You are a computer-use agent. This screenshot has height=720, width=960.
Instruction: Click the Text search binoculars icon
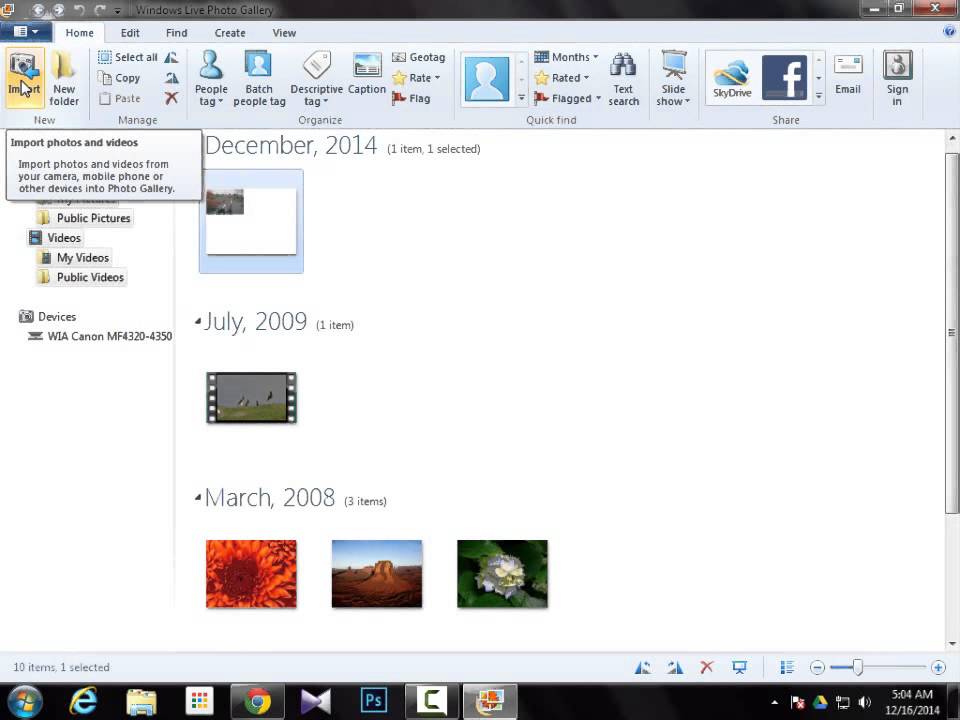click(x=623, y=78)
